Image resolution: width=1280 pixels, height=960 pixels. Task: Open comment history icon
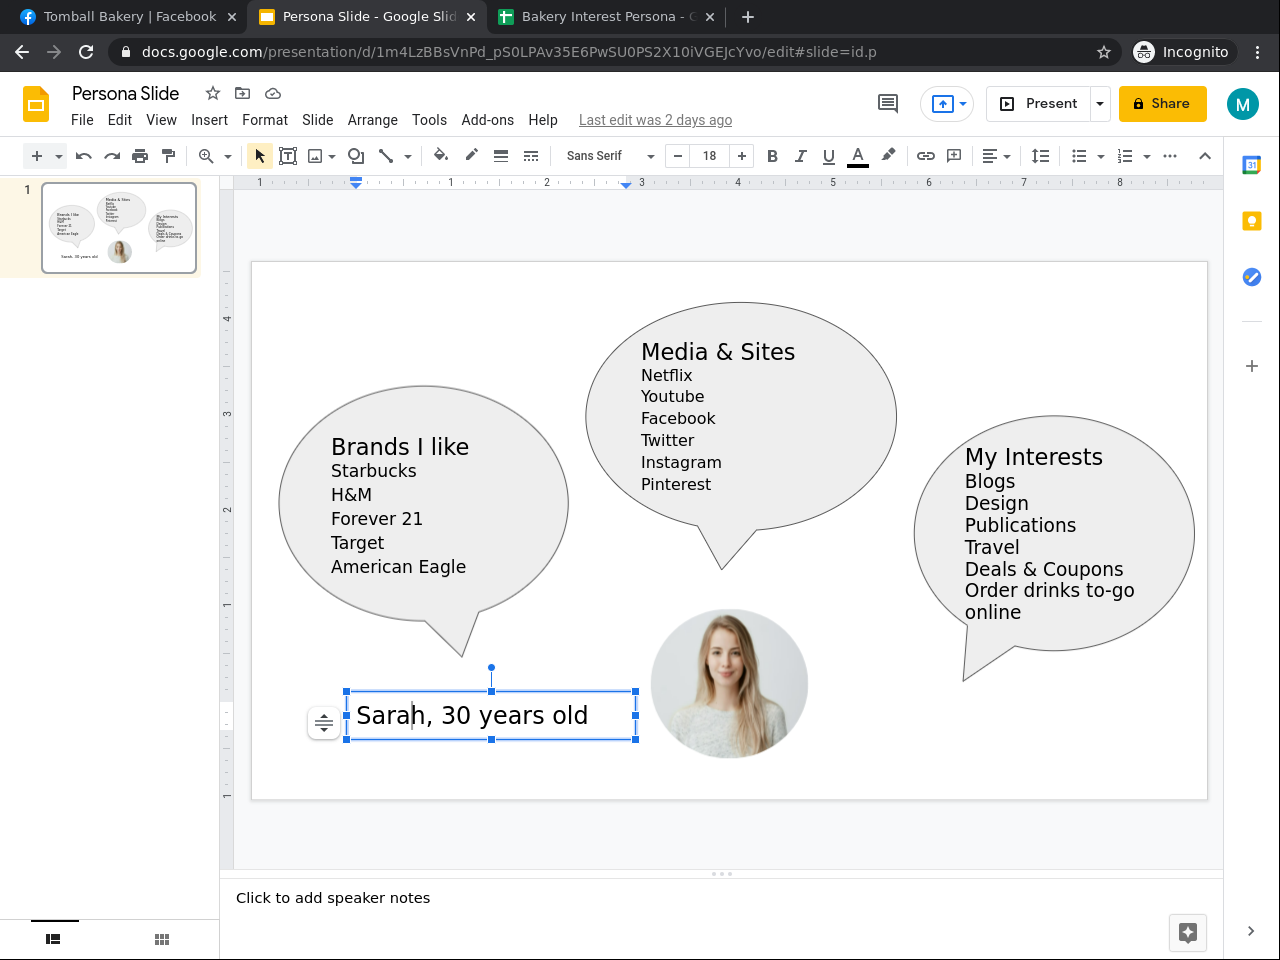887,103
